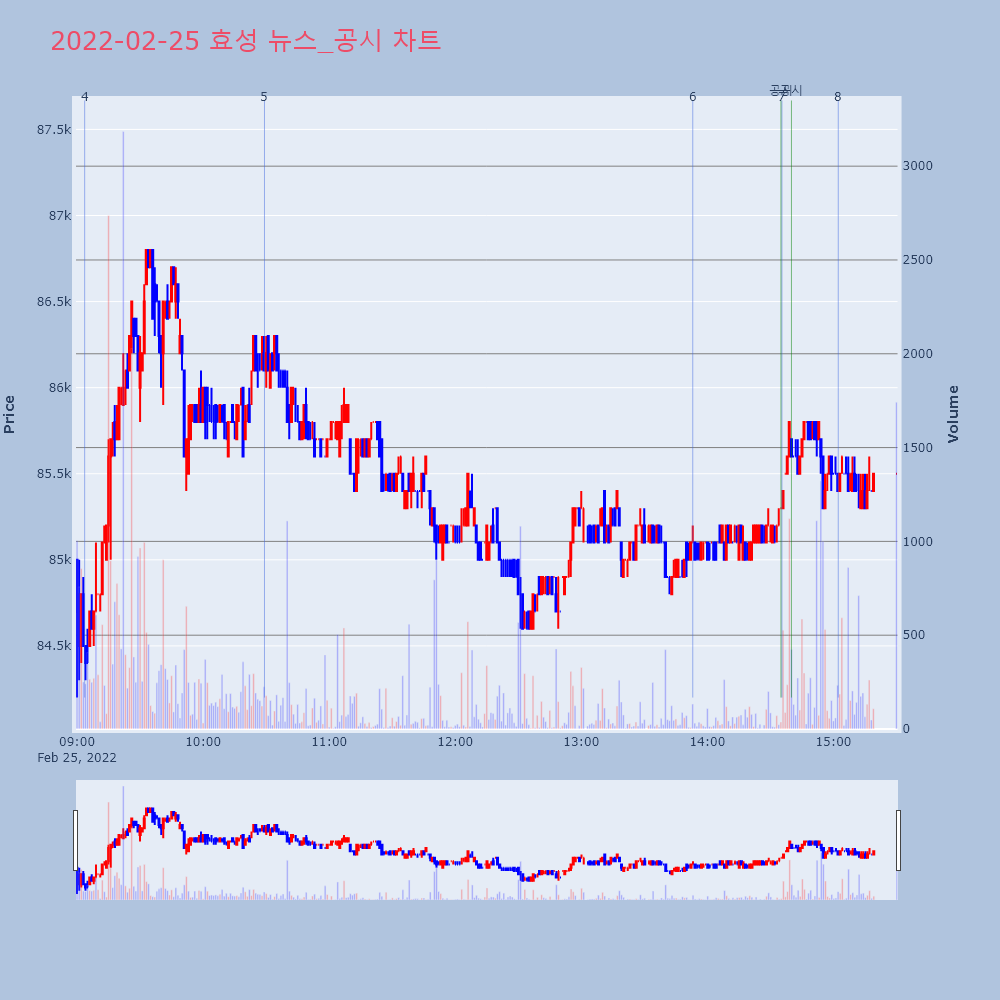Viewport: 1000px width, 1000px height.
Task: Click the 2000 volume axis label
Action: [x=918, y=353]
